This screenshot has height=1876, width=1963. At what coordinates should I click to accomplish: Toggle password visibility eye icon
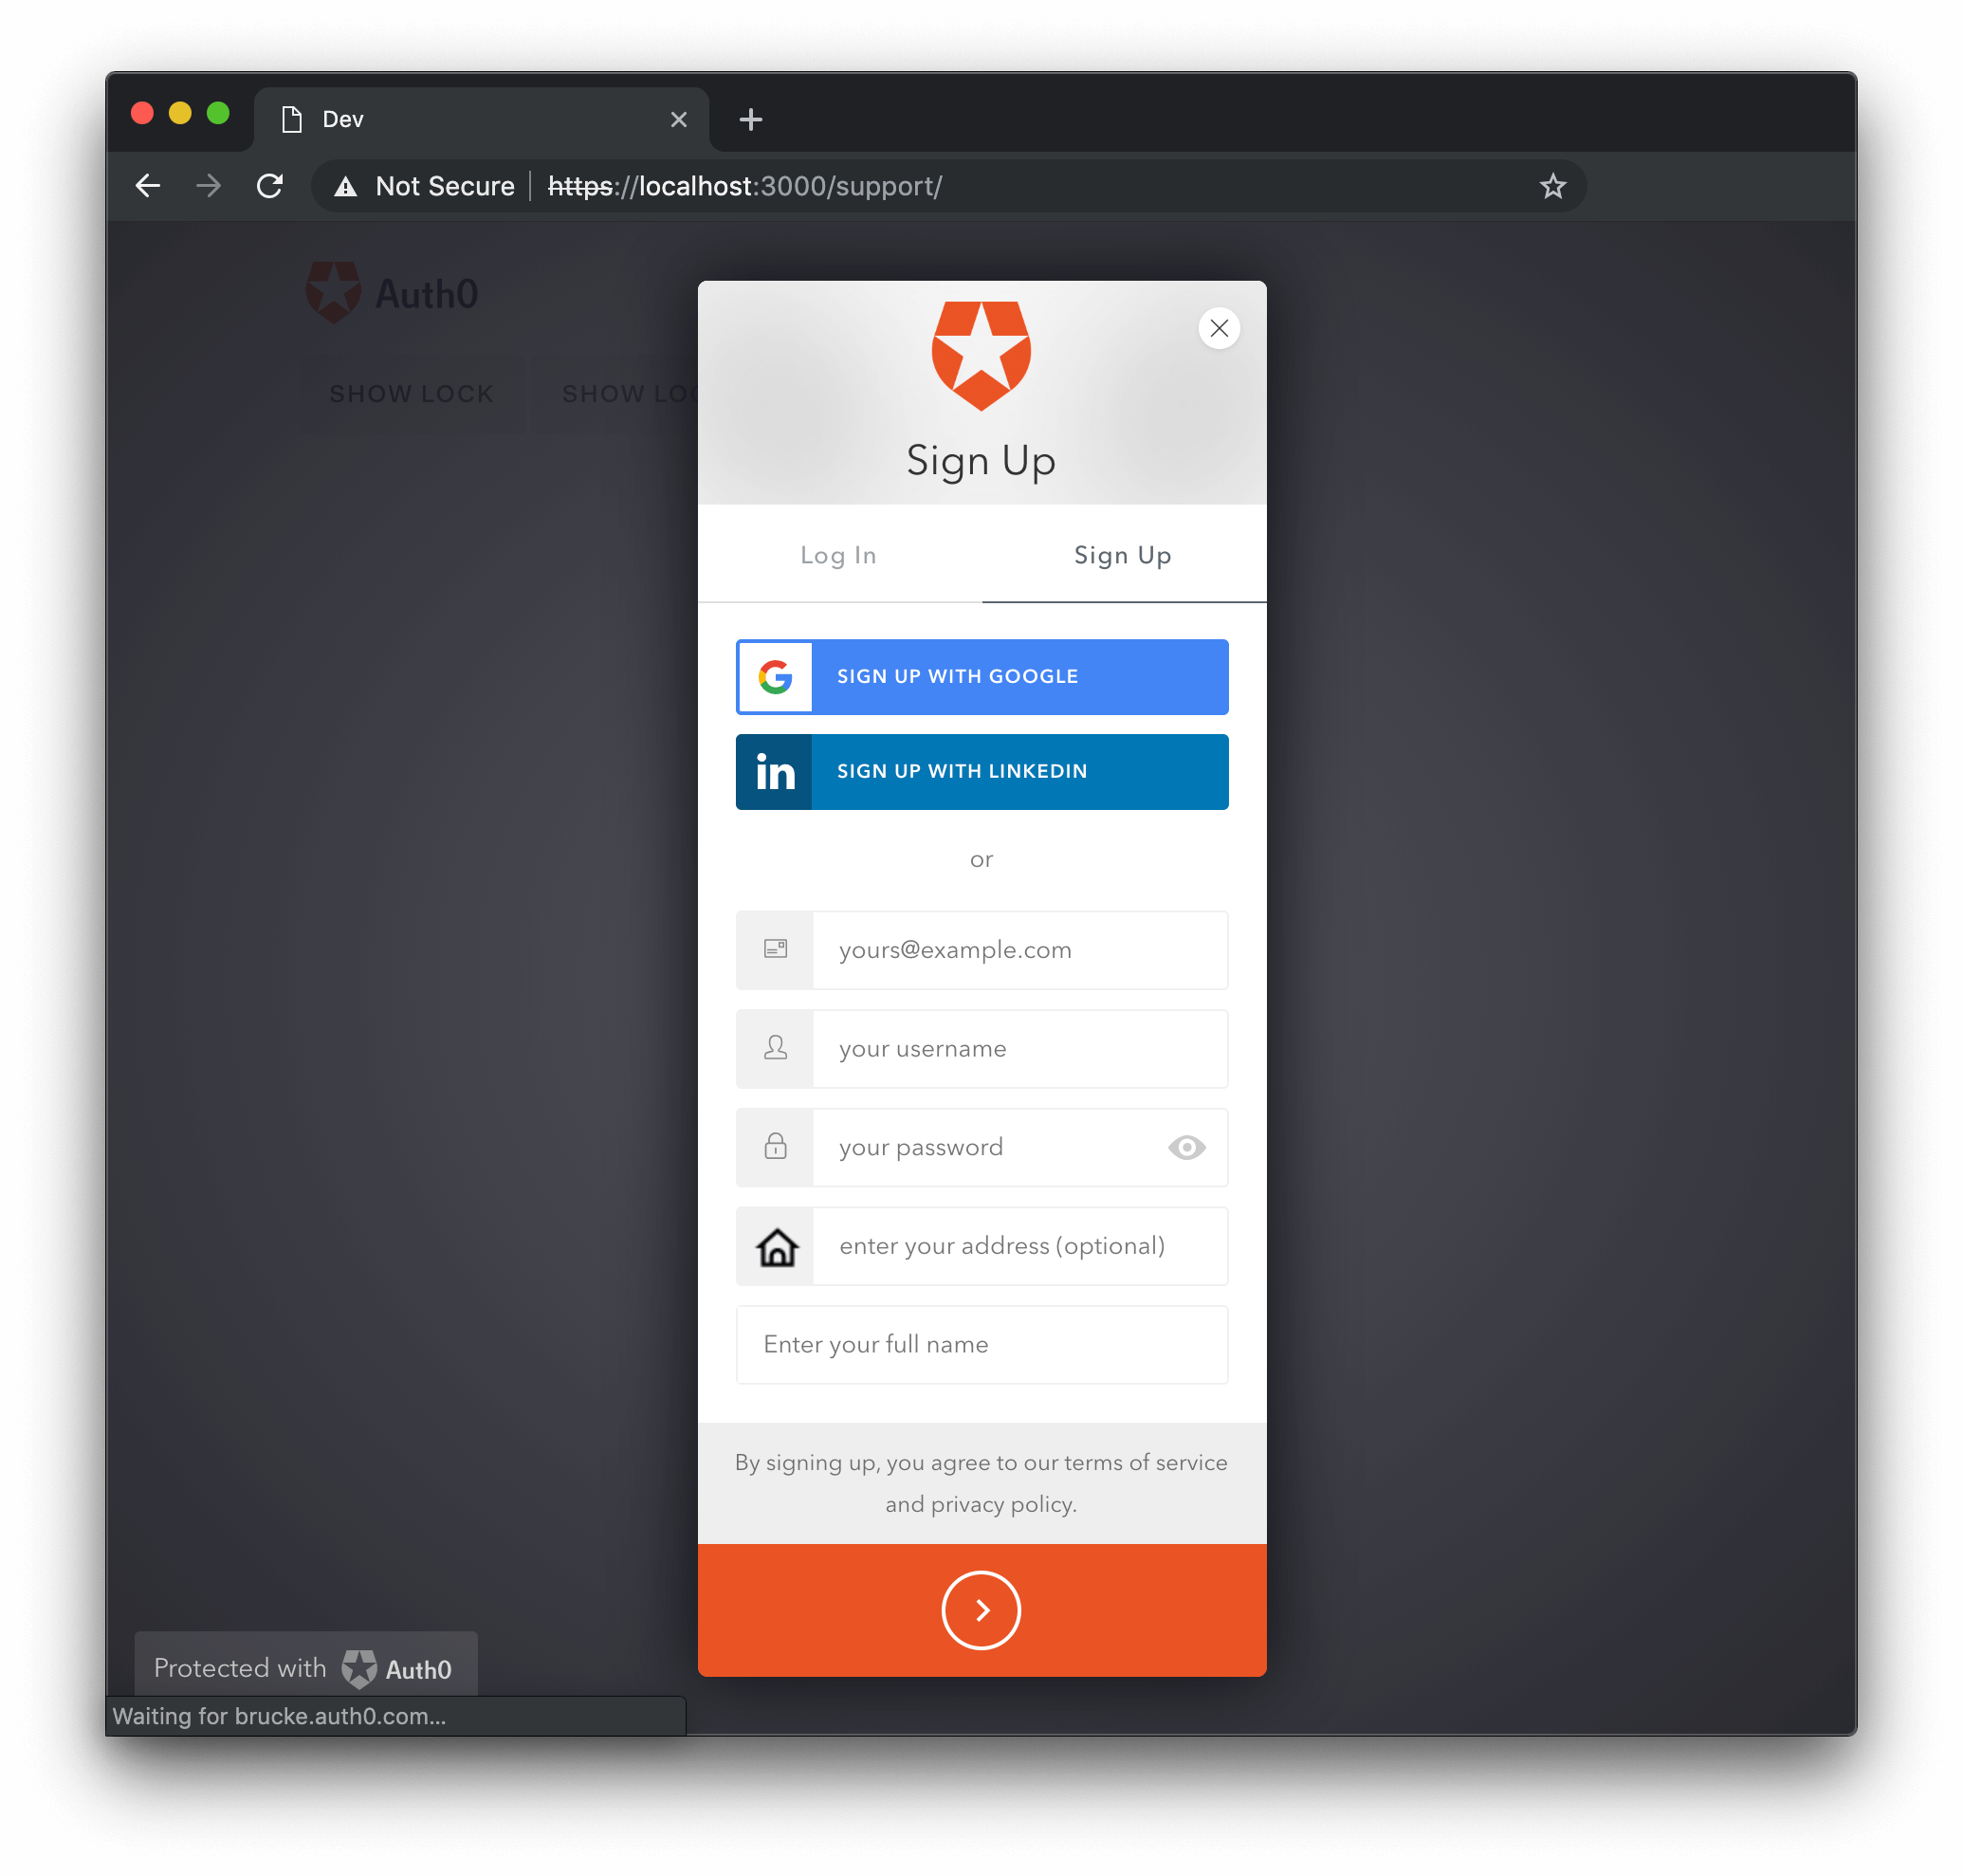[x=1186, y=1149]
